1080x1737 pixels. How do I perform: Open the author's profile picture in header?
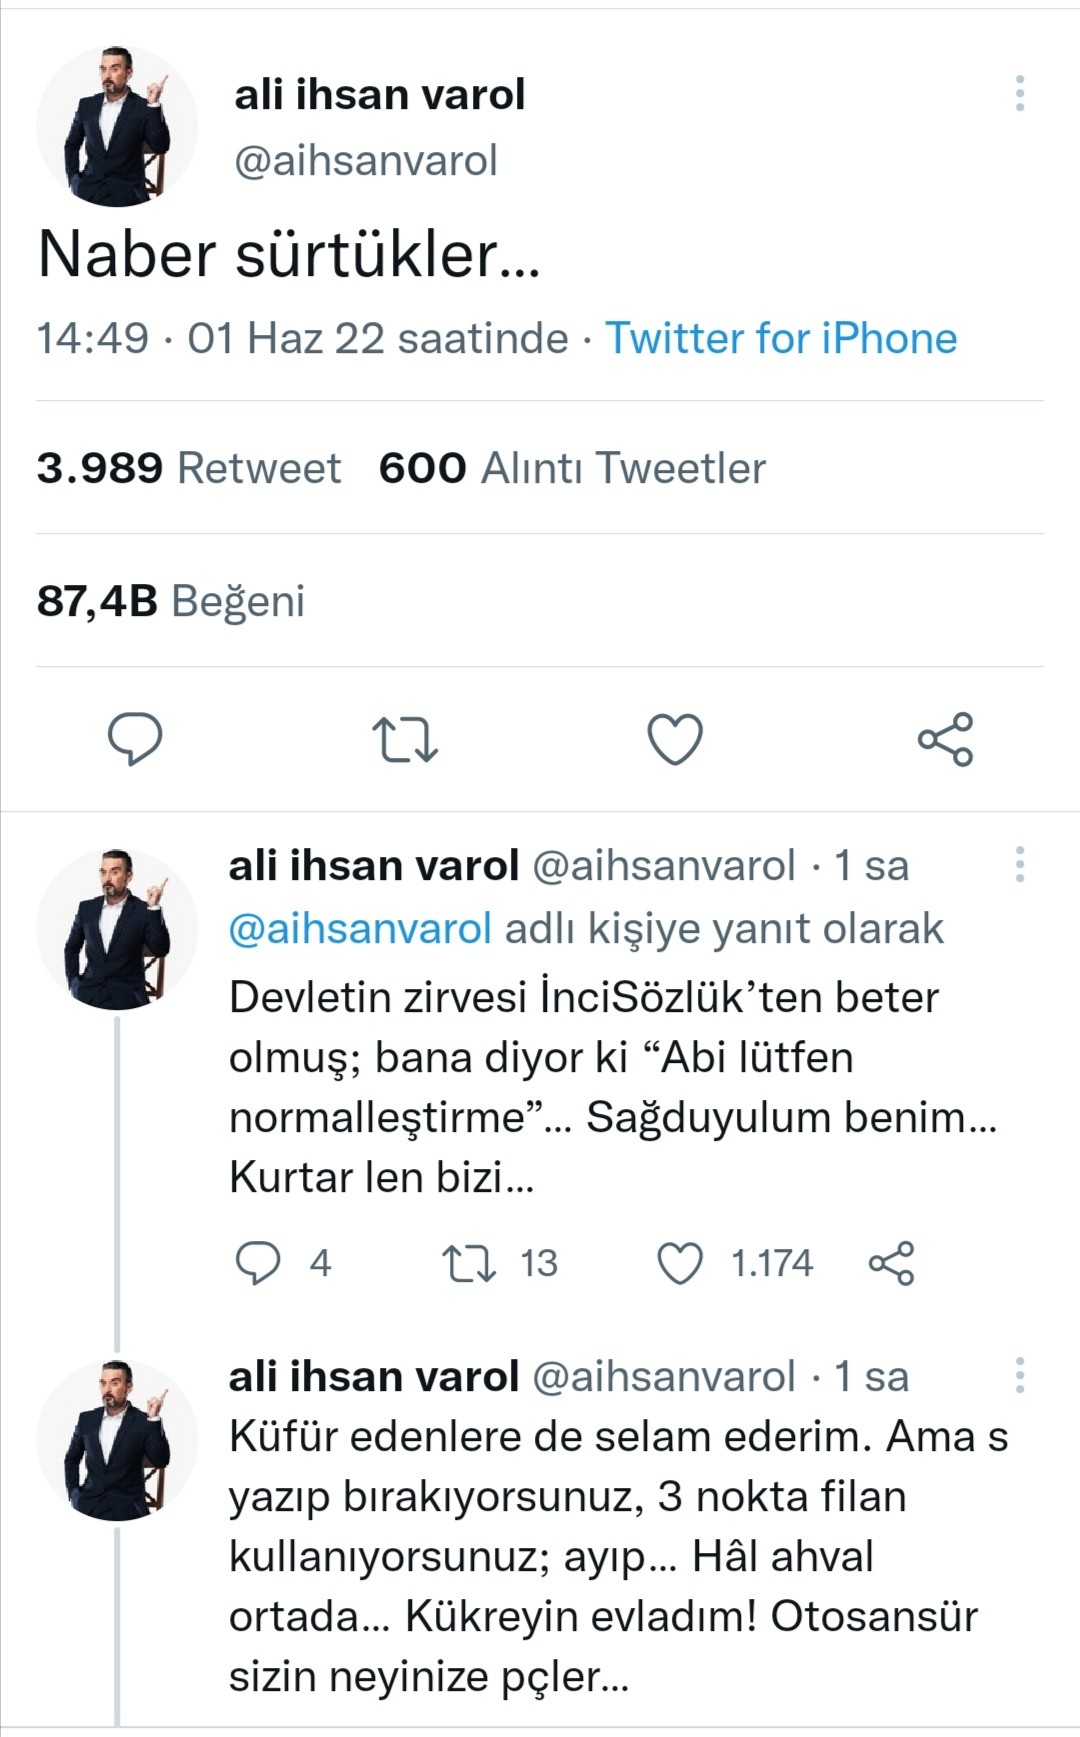click(117, 126)
